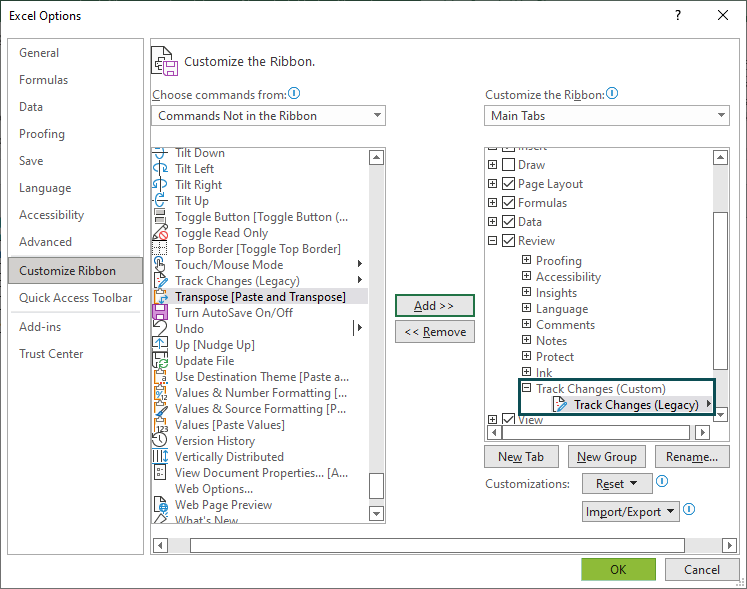The width and height of the screenshot is (747, 589).
Task: Click info icon next to Choose commands from
Action: tap(294, 93)
